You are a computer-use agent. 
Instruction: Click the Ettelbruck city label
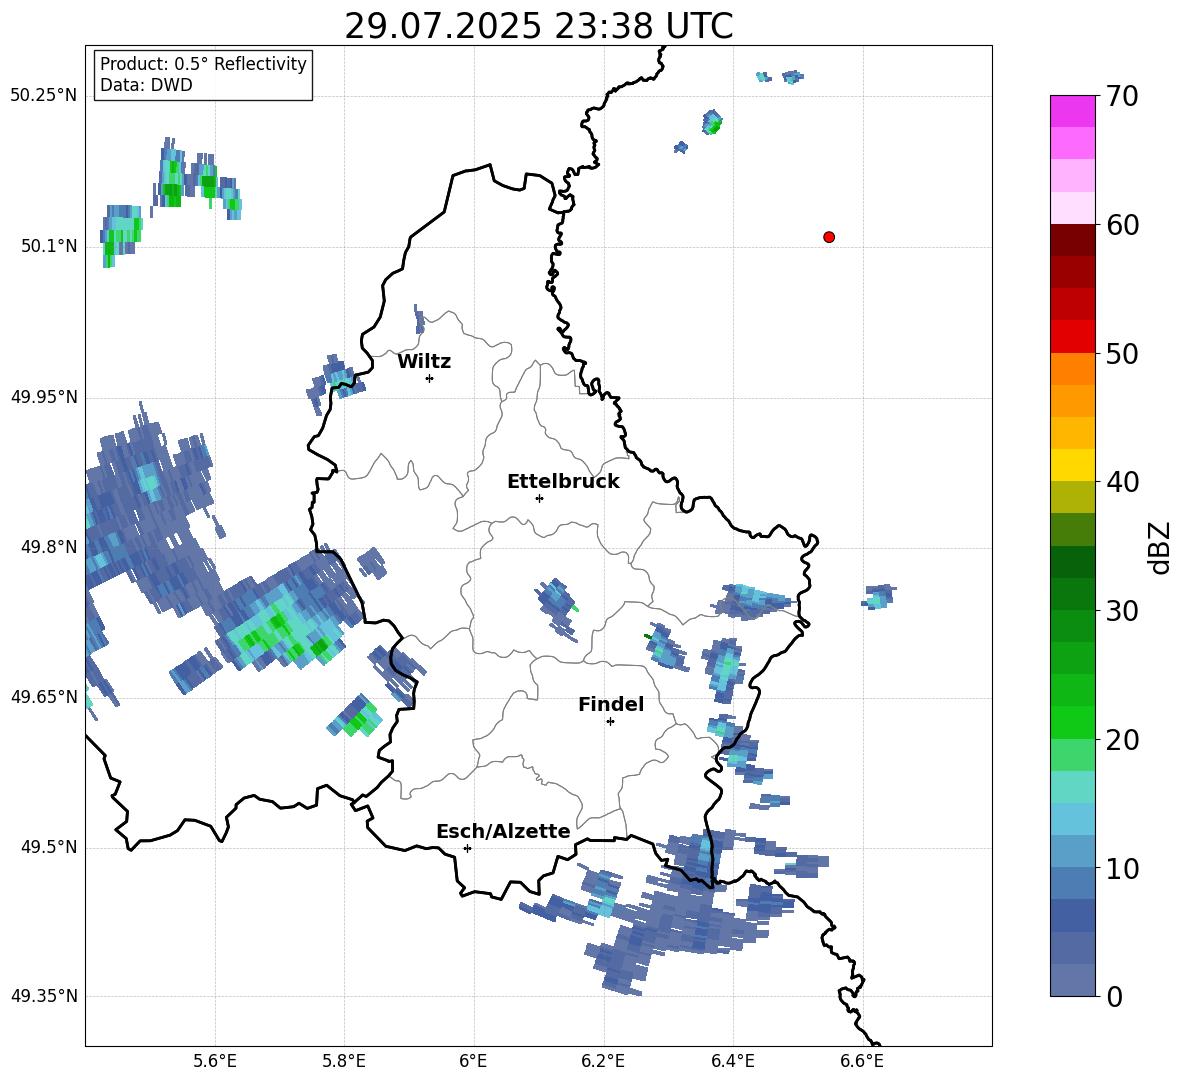[x=563, y=482]
